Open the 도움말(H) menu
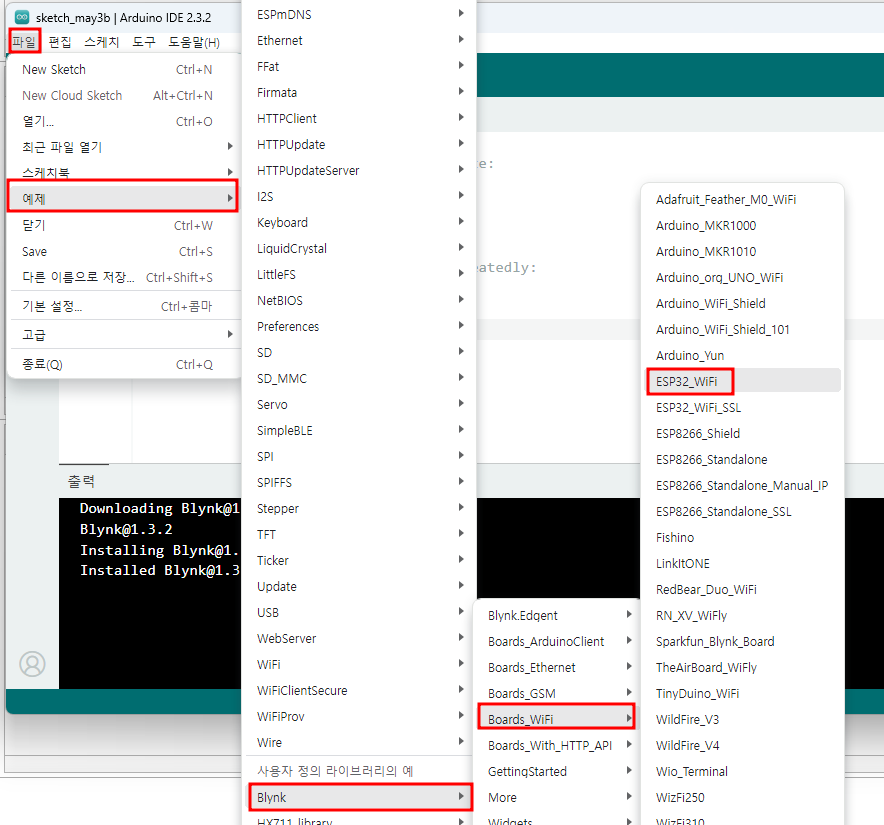The height and width of the screenshot is (825, 884). pos(194,42)
